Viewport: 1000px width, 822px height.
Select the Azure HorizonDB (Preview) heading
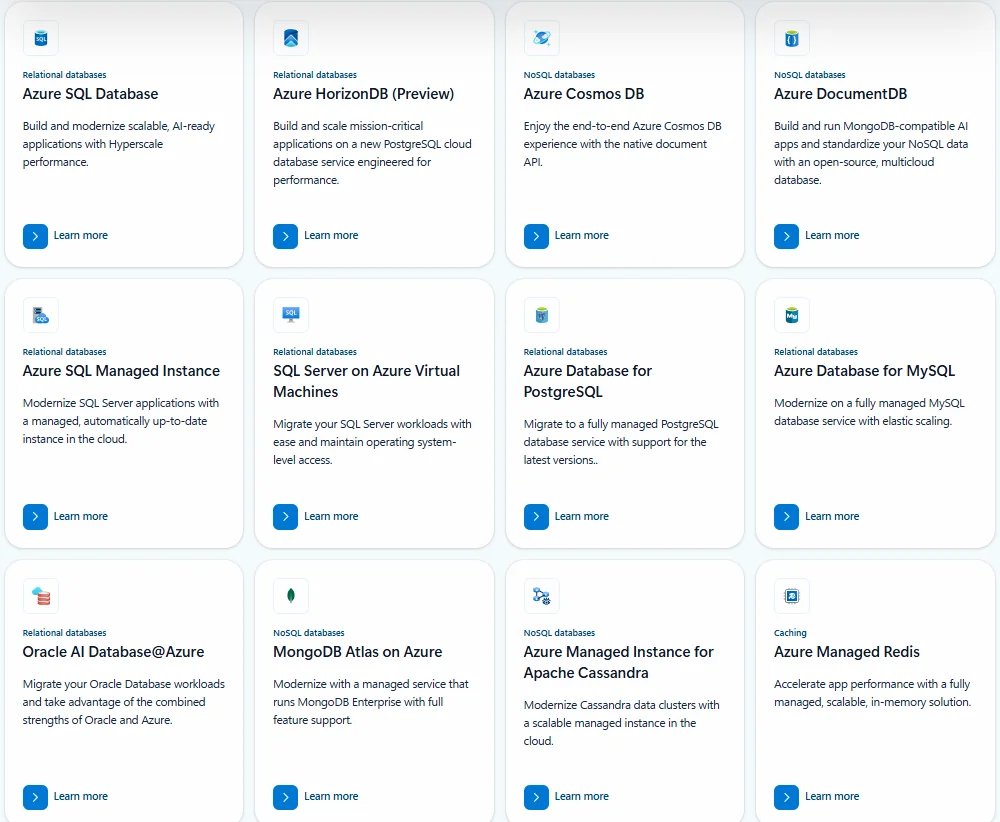tap(364, 94)
